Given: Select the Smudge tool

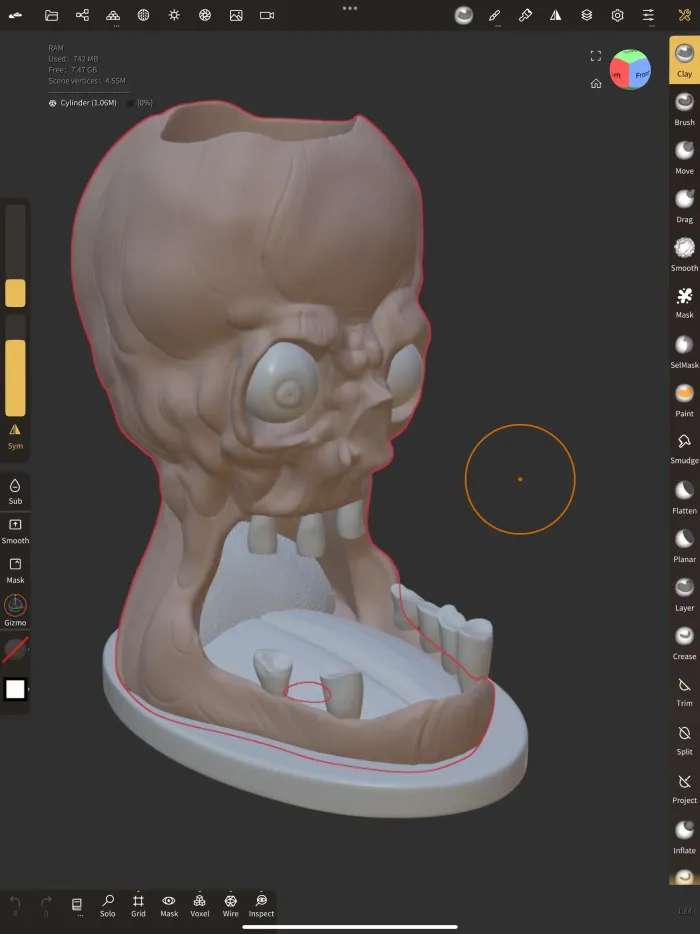Looking at the screenshot, I should pyautogui.click(x=684, y=446).
